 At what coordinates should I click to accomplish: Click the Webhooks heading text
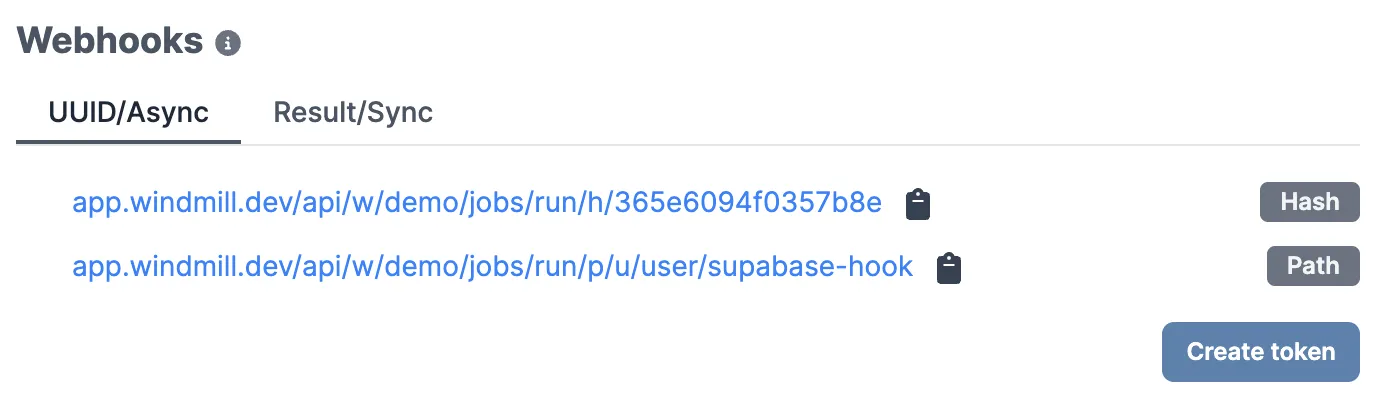pos(111,41)
